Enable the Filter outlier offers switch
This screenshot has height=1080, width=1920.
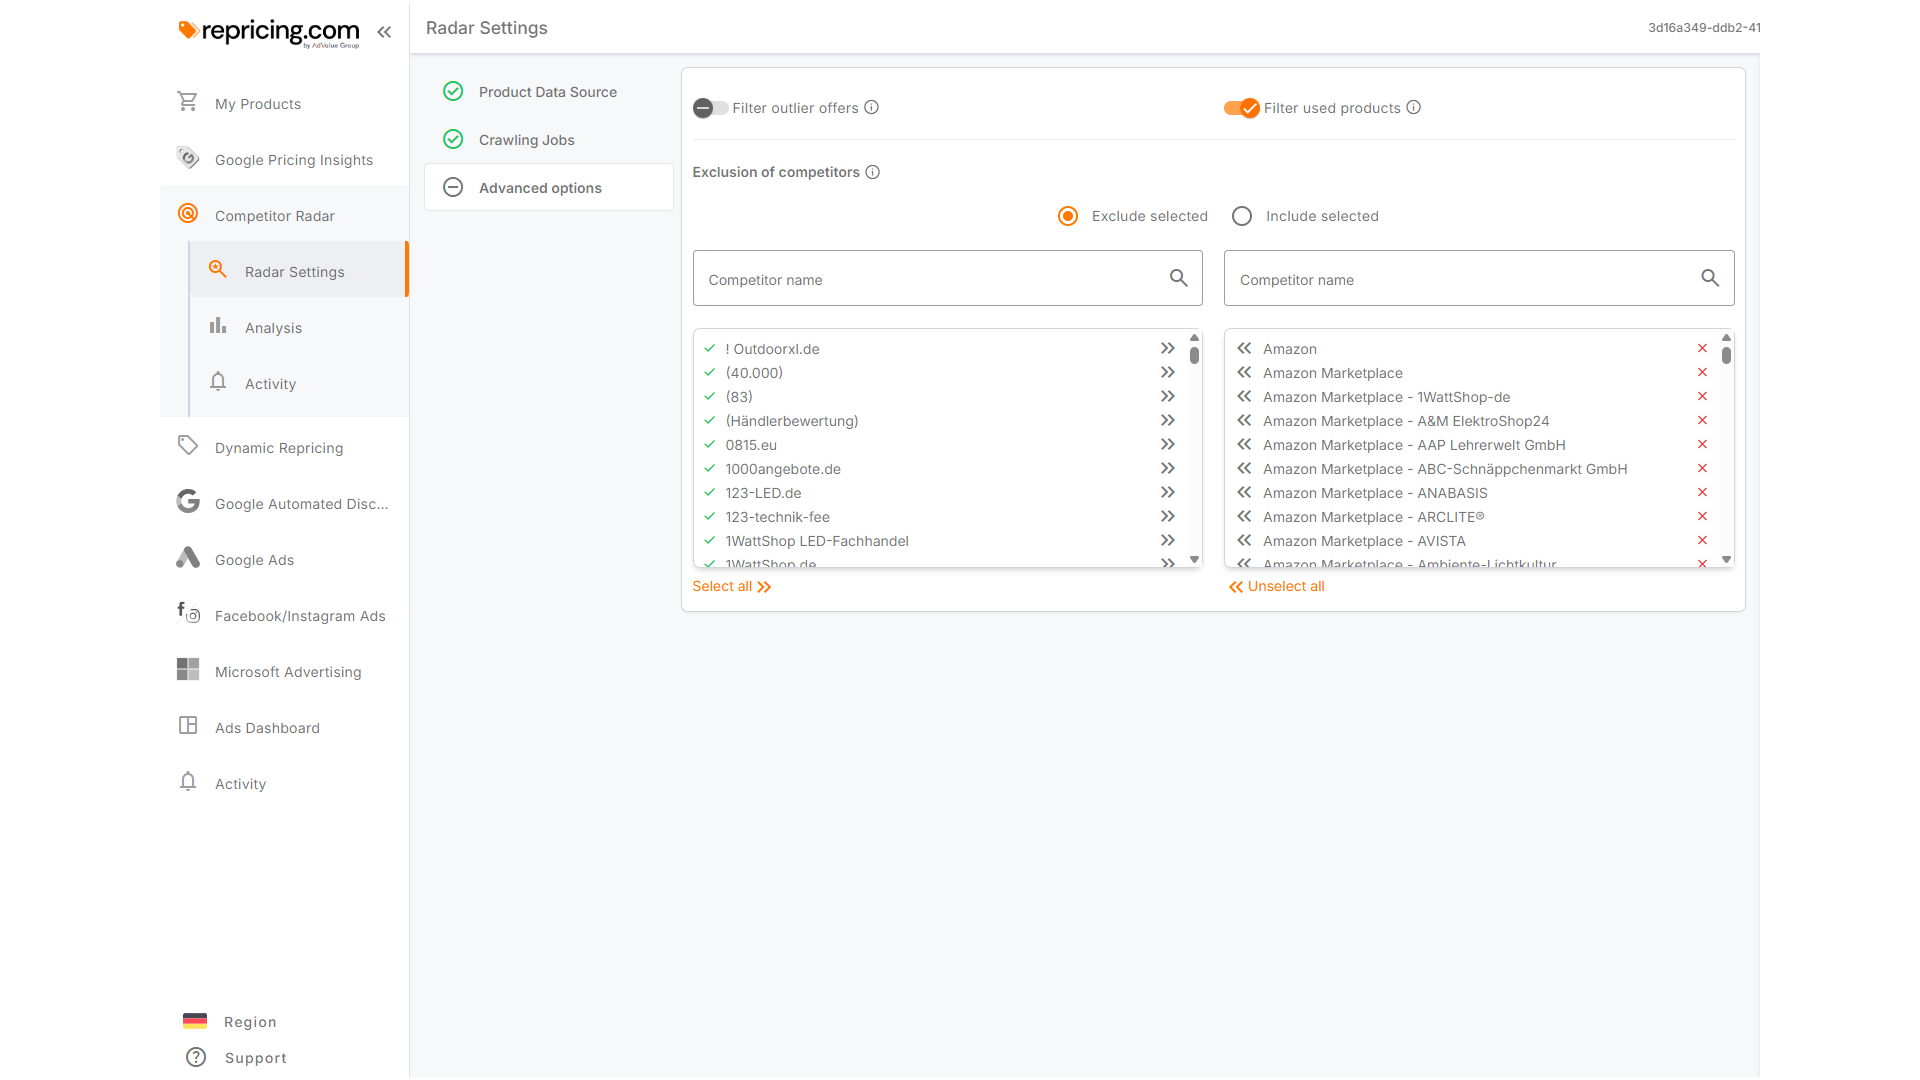pyautogui.click(x=710, y=108)
